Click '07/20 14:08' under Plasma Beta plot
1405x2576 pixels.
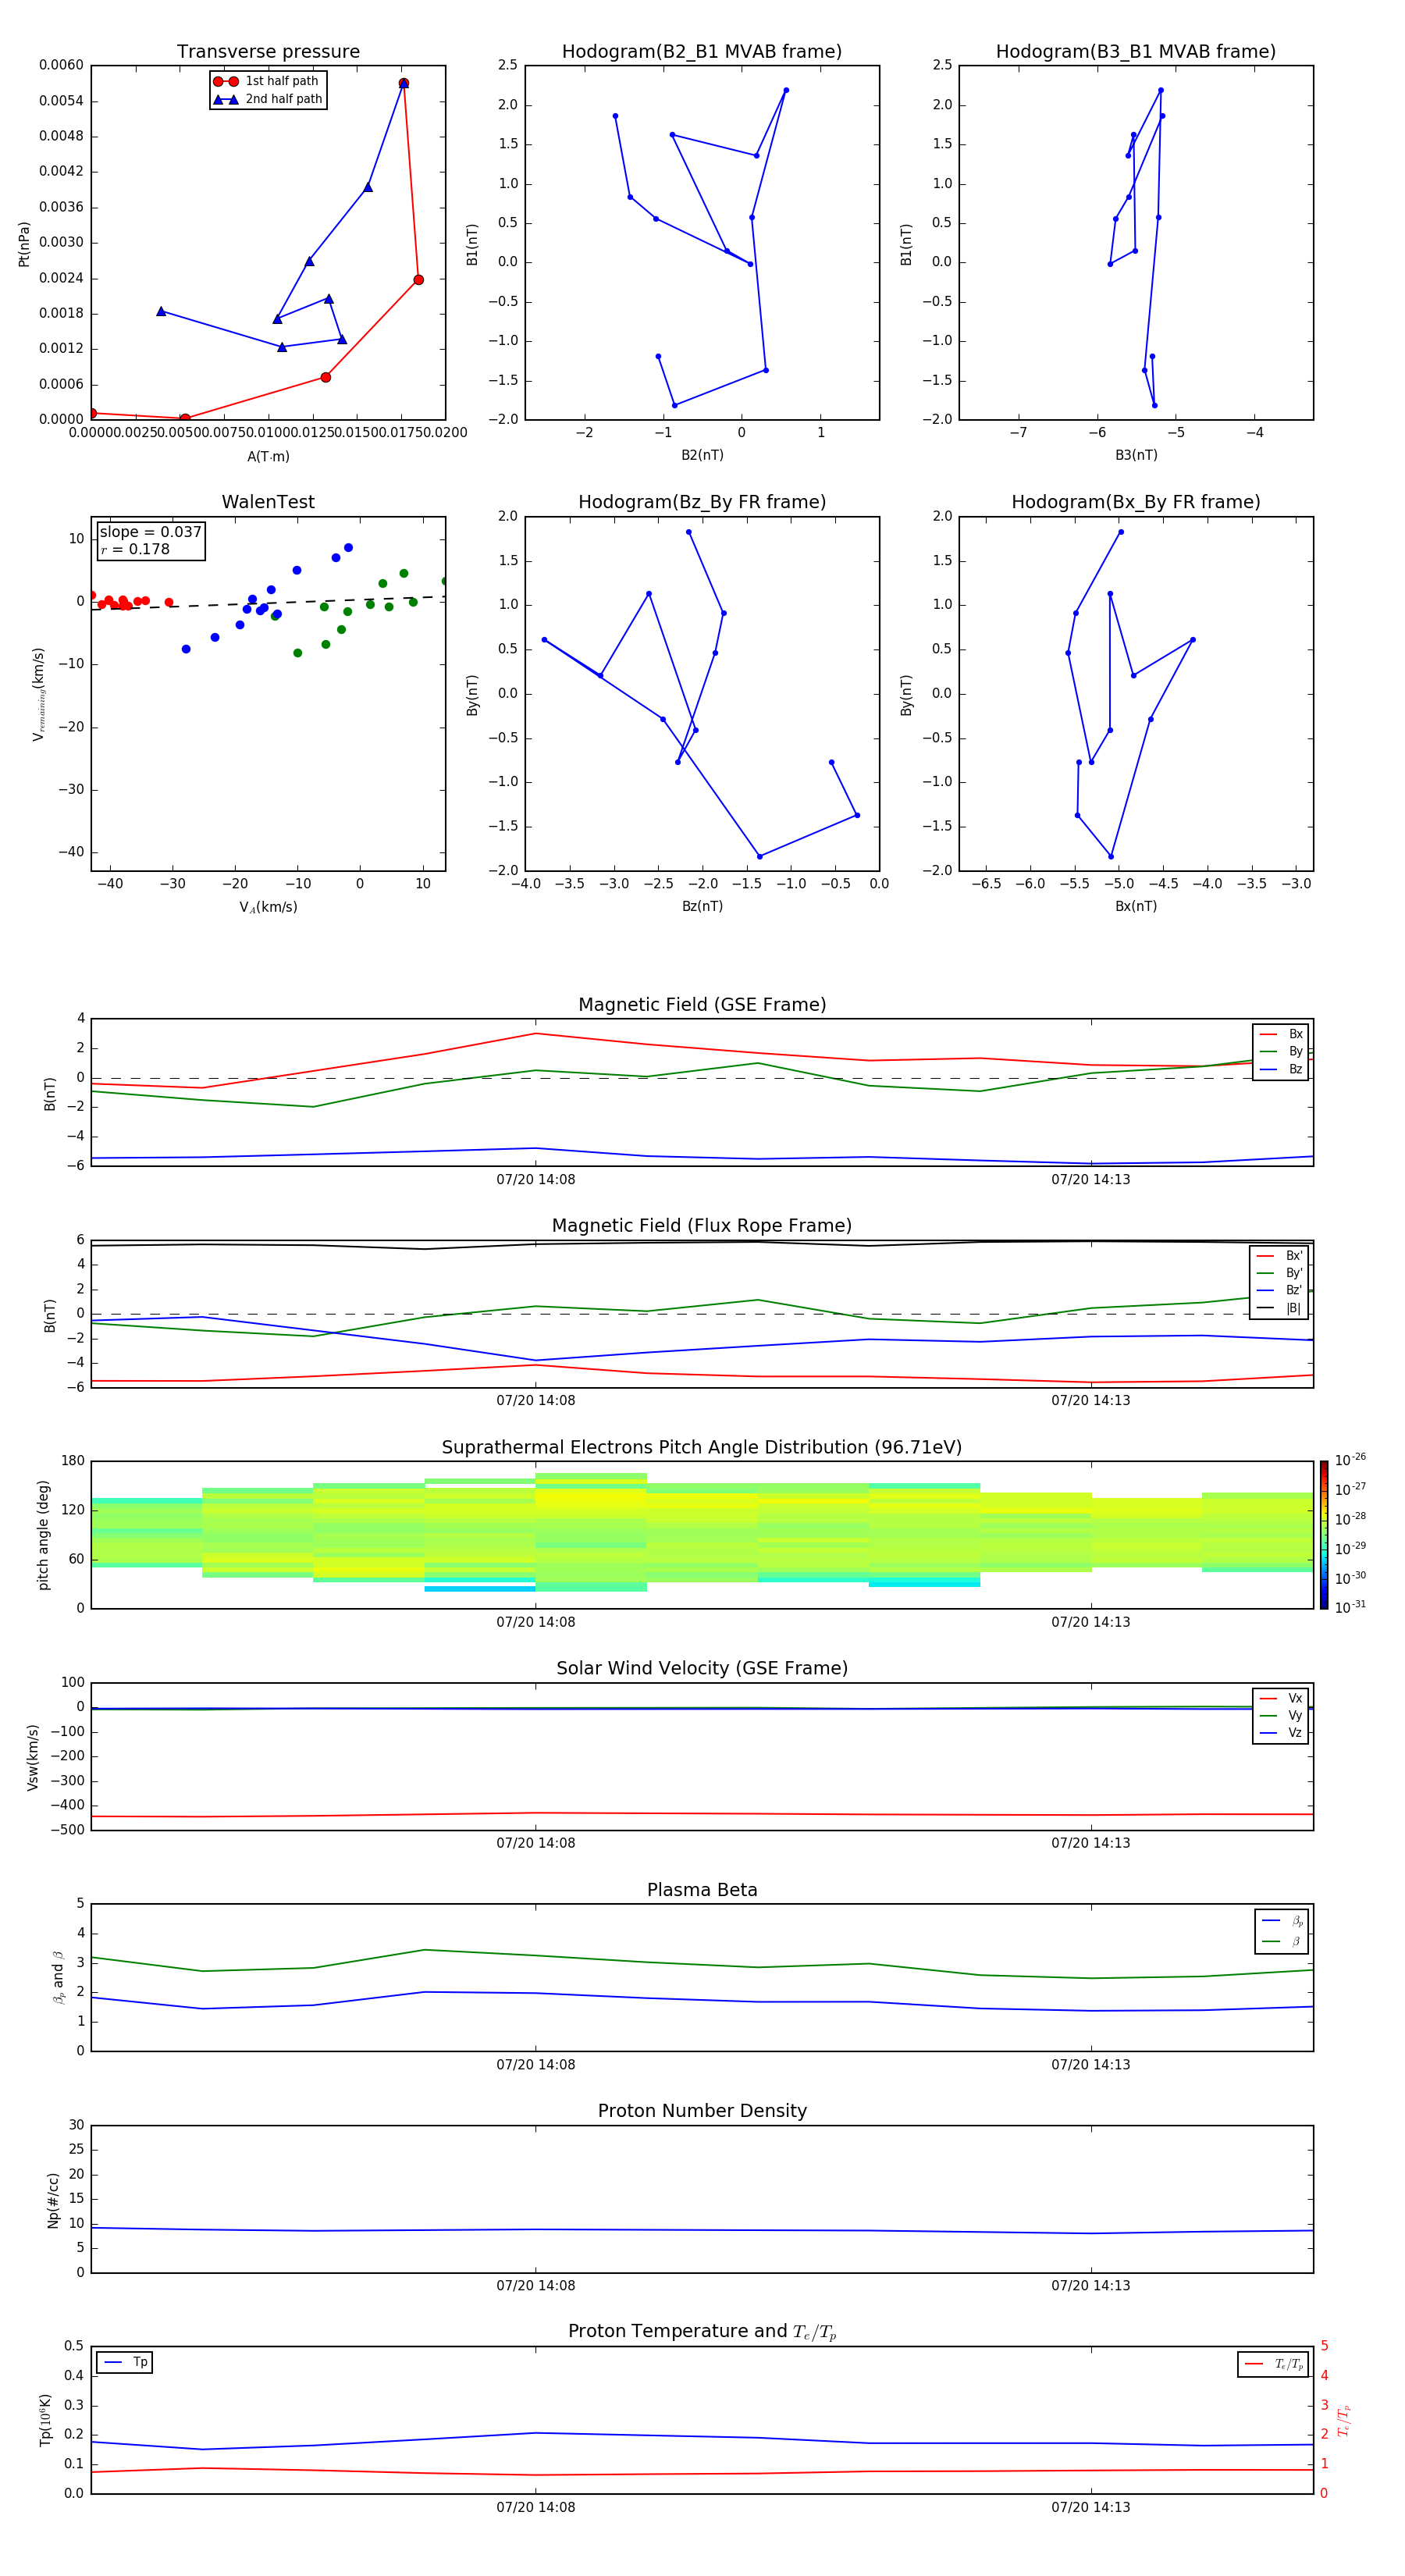(536, 2065)
